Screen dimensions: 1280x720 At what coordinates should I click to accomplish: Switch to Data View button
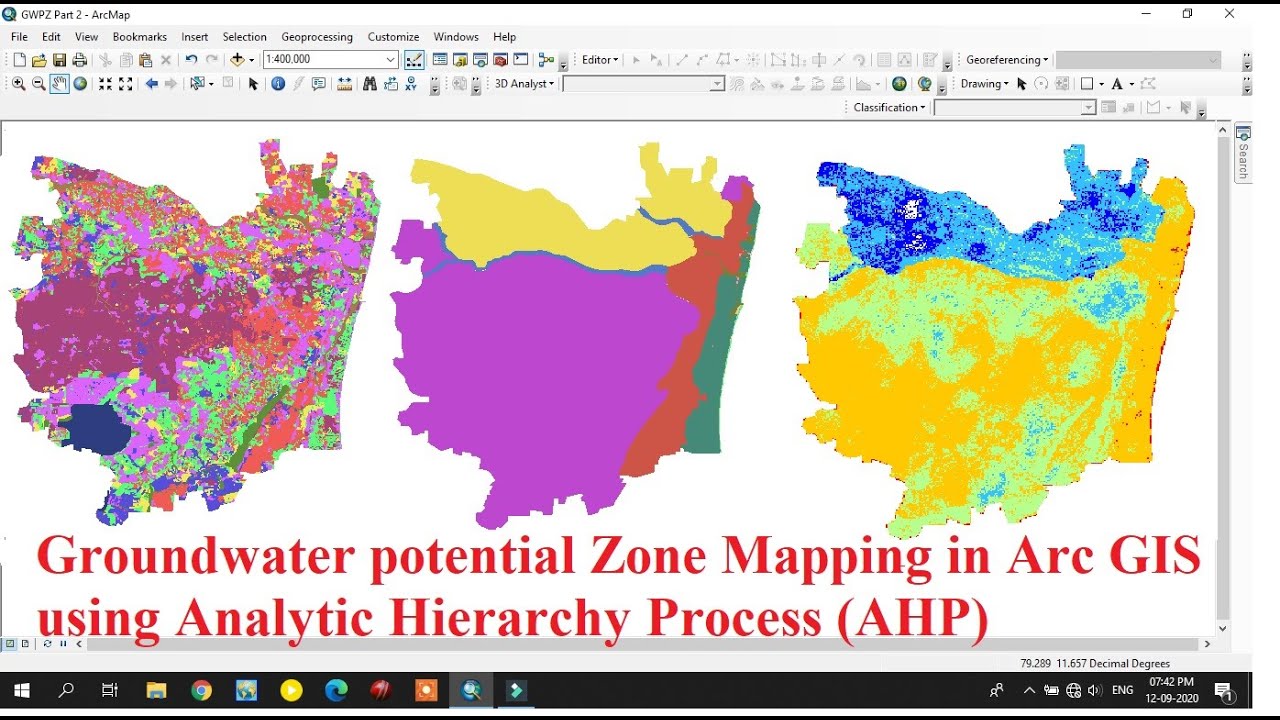pos(9,644)
